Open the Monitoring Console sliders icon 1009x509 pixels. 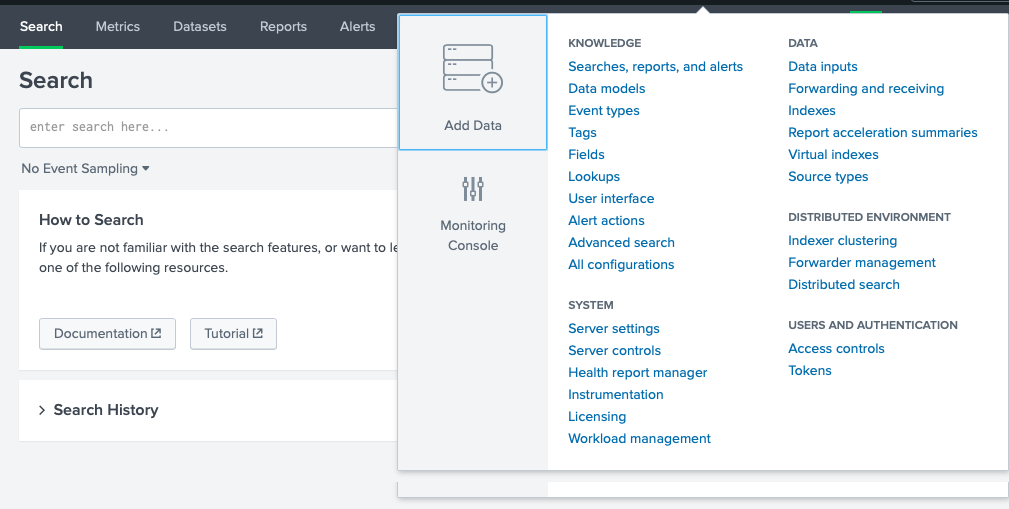coord(473,189)
